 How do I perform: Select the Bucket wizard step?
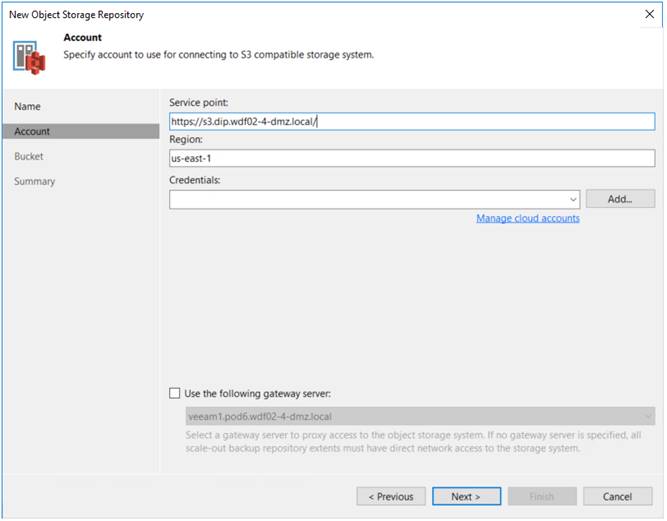(29, 157)
